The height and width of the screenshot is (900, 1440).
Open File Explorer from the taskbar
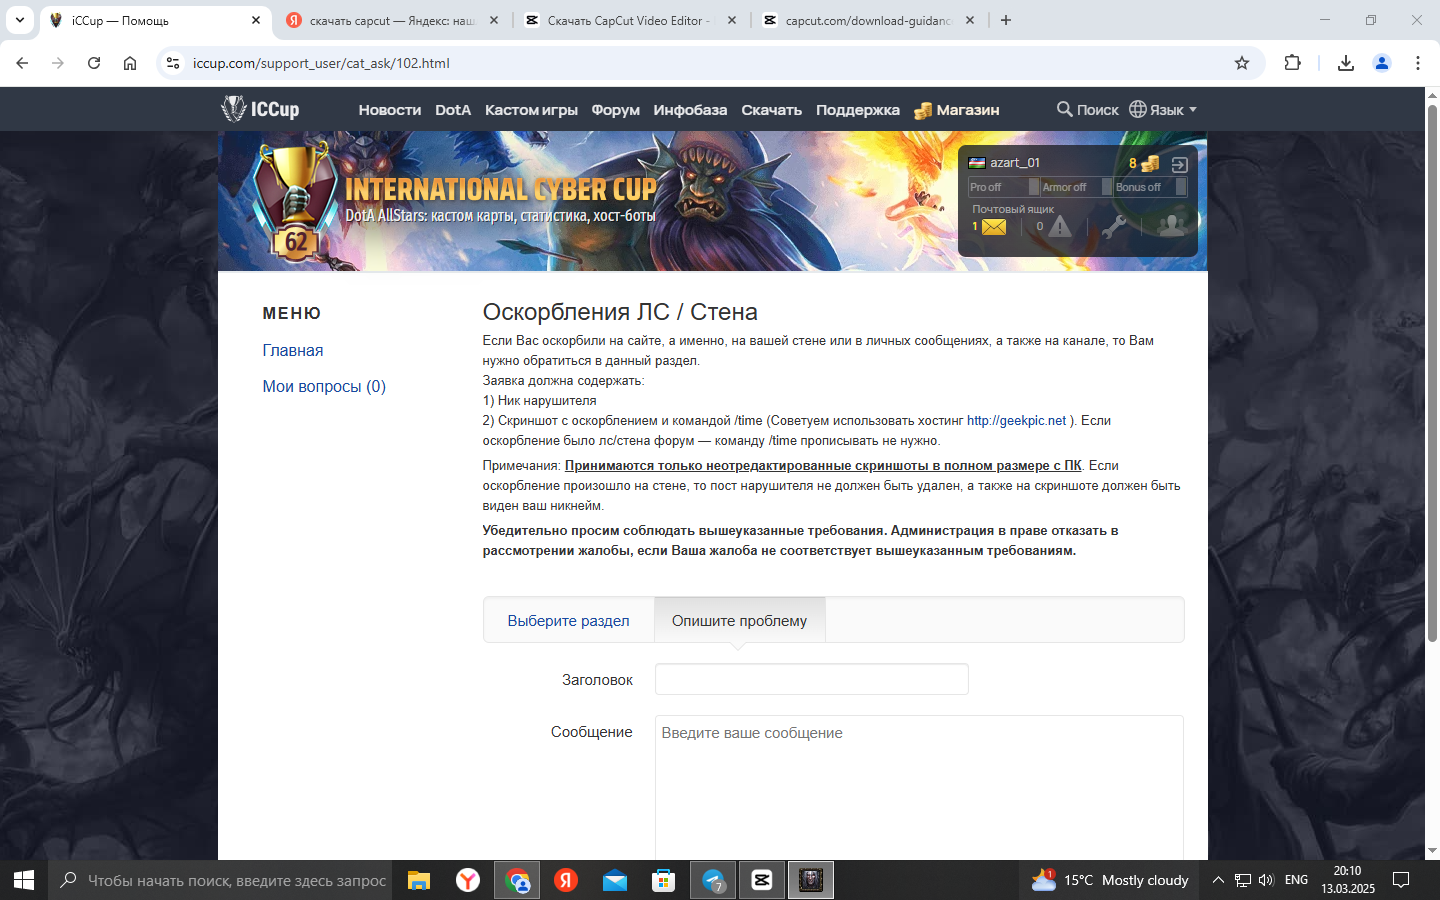point(419,880)
